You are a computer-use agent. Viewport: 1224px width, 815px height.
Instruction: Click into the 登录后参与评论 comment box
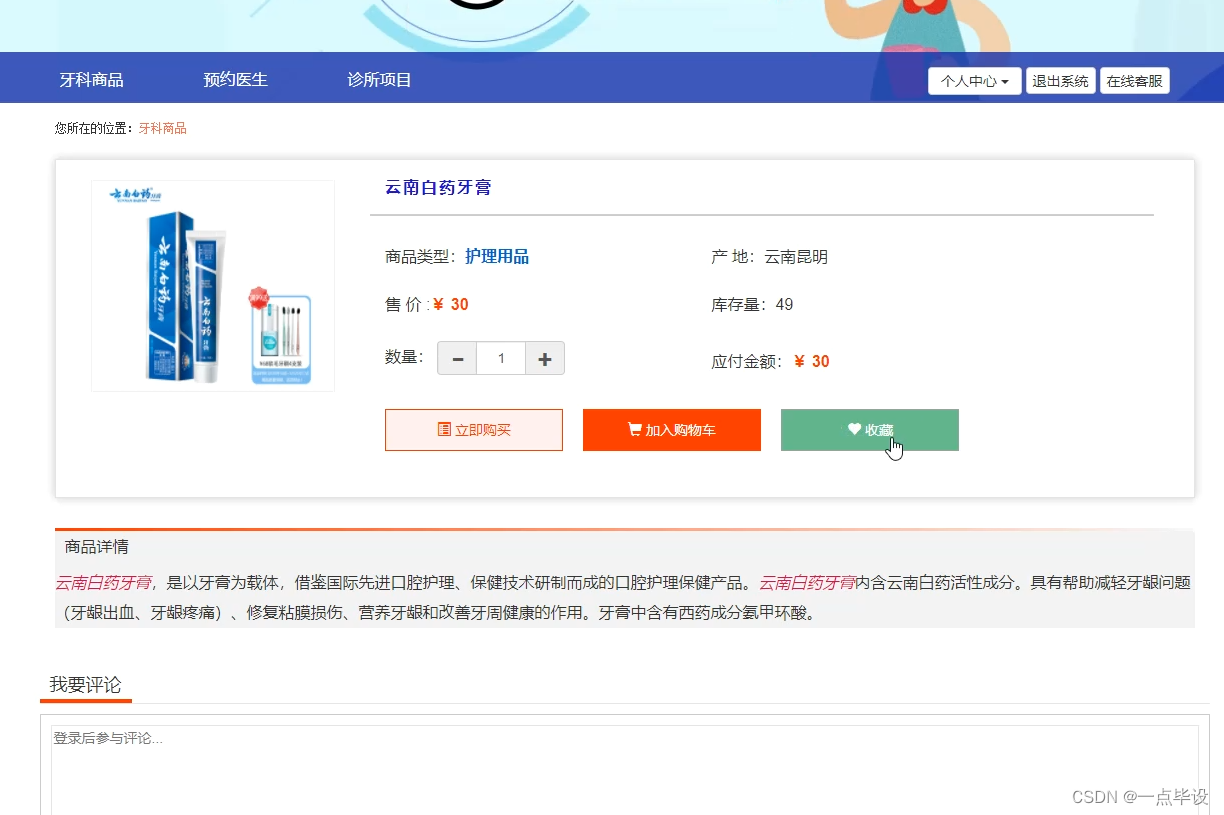[x=625, y=770]
